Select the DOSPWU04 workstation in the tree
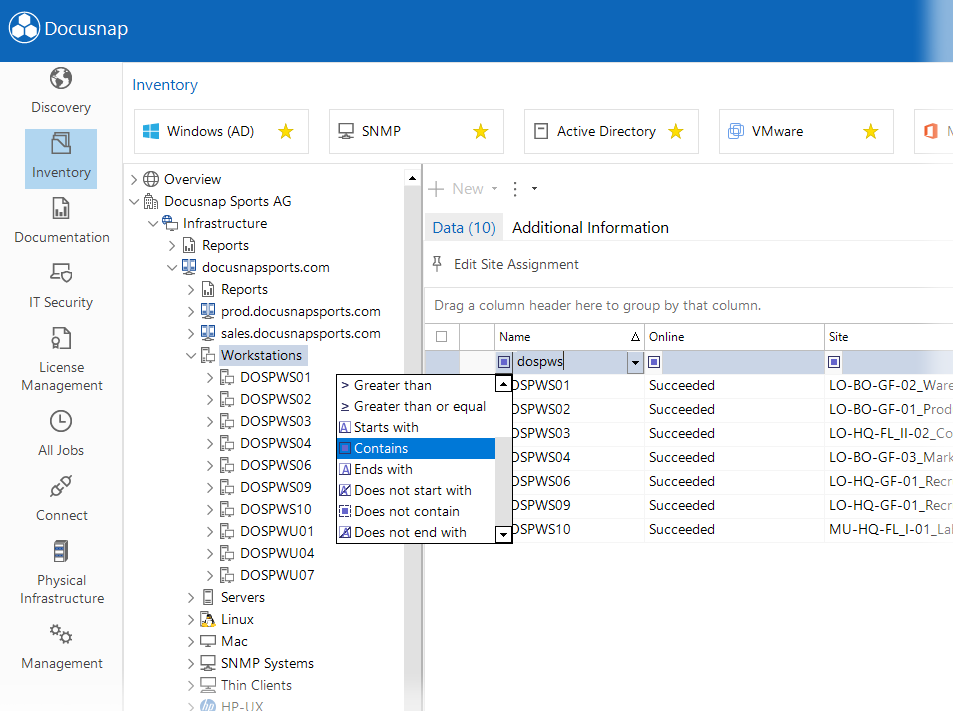Image resolution: width=953 pixels, height=711 pixels. pyautogui.click(x=277, y=553)
